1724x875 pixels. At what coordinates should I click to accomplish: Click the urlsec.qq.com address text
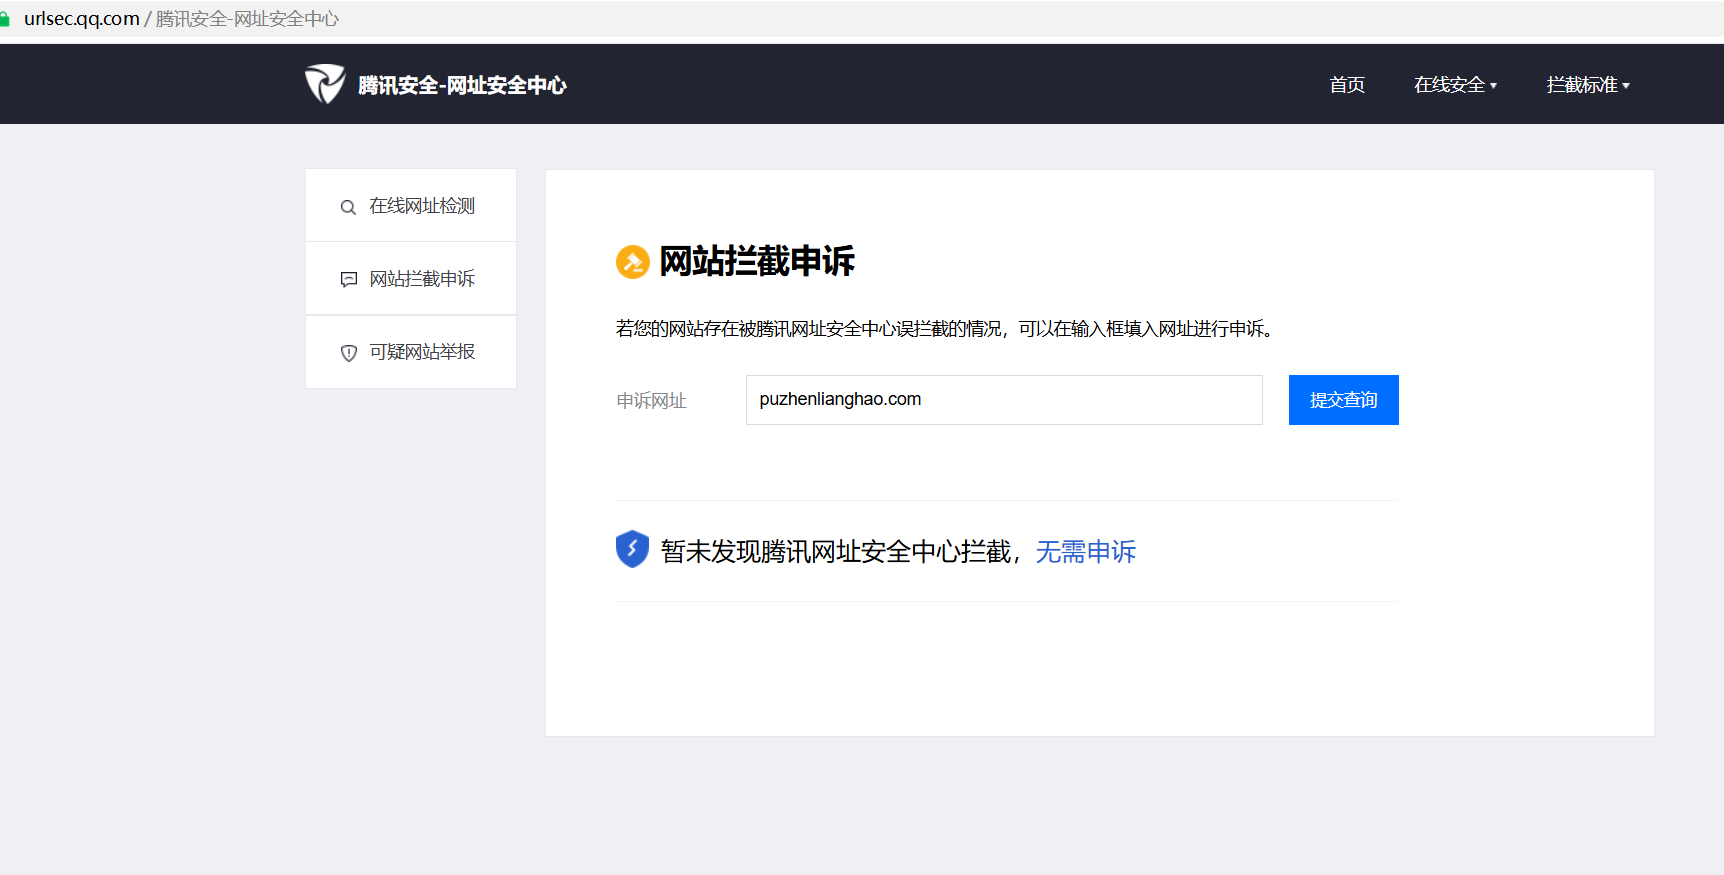[82, 19]
